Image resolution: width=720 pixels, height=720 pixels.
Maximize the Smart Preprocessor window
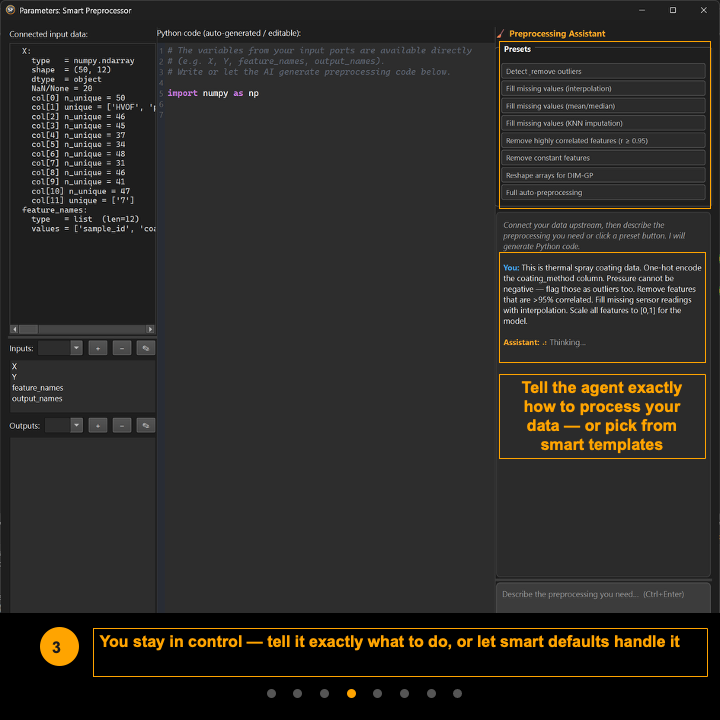tap(673, 10)
